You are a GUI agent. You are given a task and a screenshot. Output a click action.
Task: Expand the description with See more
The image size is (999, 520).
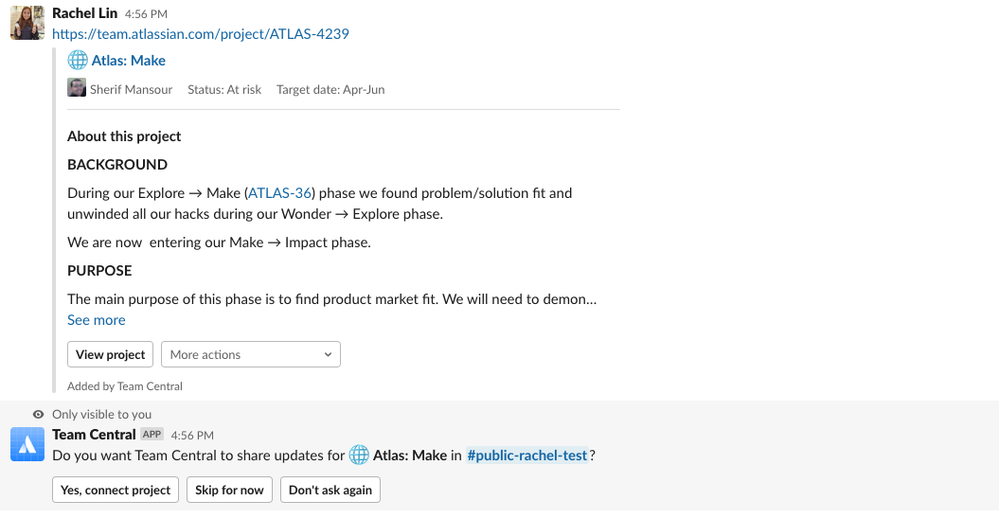coord(96,320)
